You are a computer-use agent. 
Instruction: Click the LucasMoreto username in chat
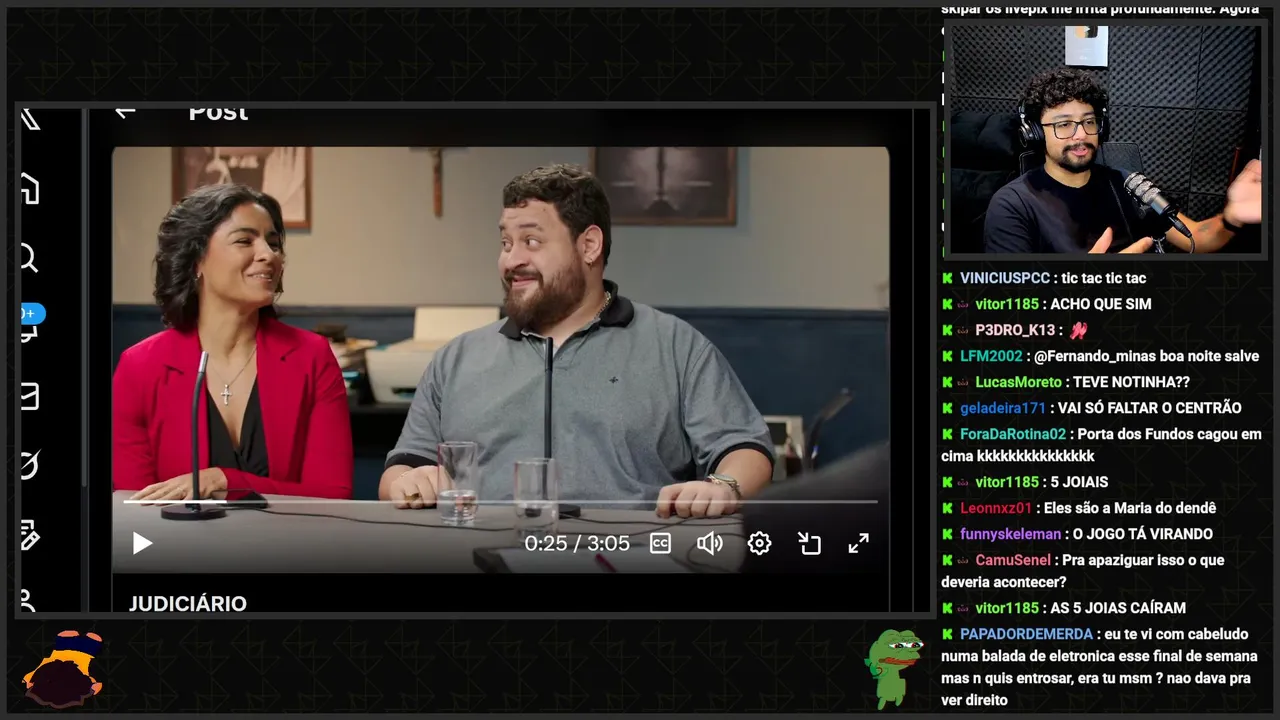click(x=1018, y=382)
